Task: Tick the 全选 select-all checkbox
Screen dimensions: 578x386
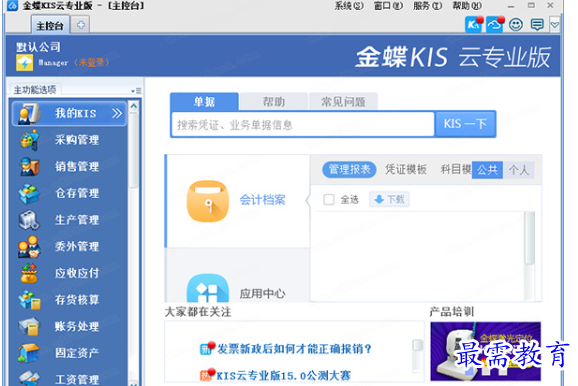Action: pyautogui.click(x=329, y=199)
